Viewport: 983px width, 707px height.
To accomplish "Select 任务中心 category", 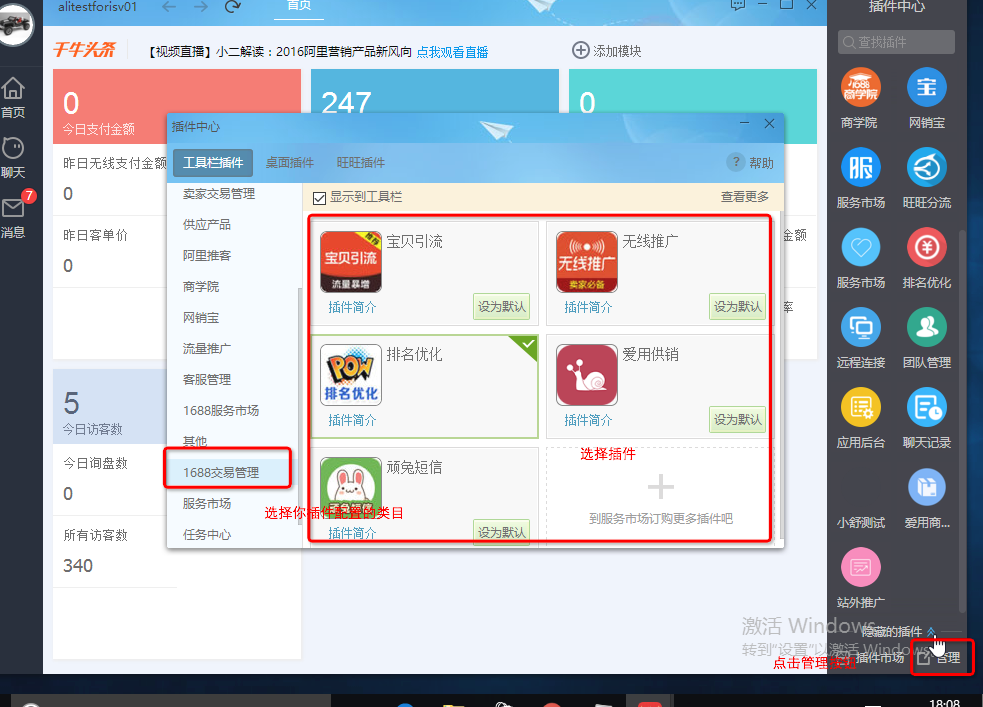I will pyautogui.click(x=207, y=535).
